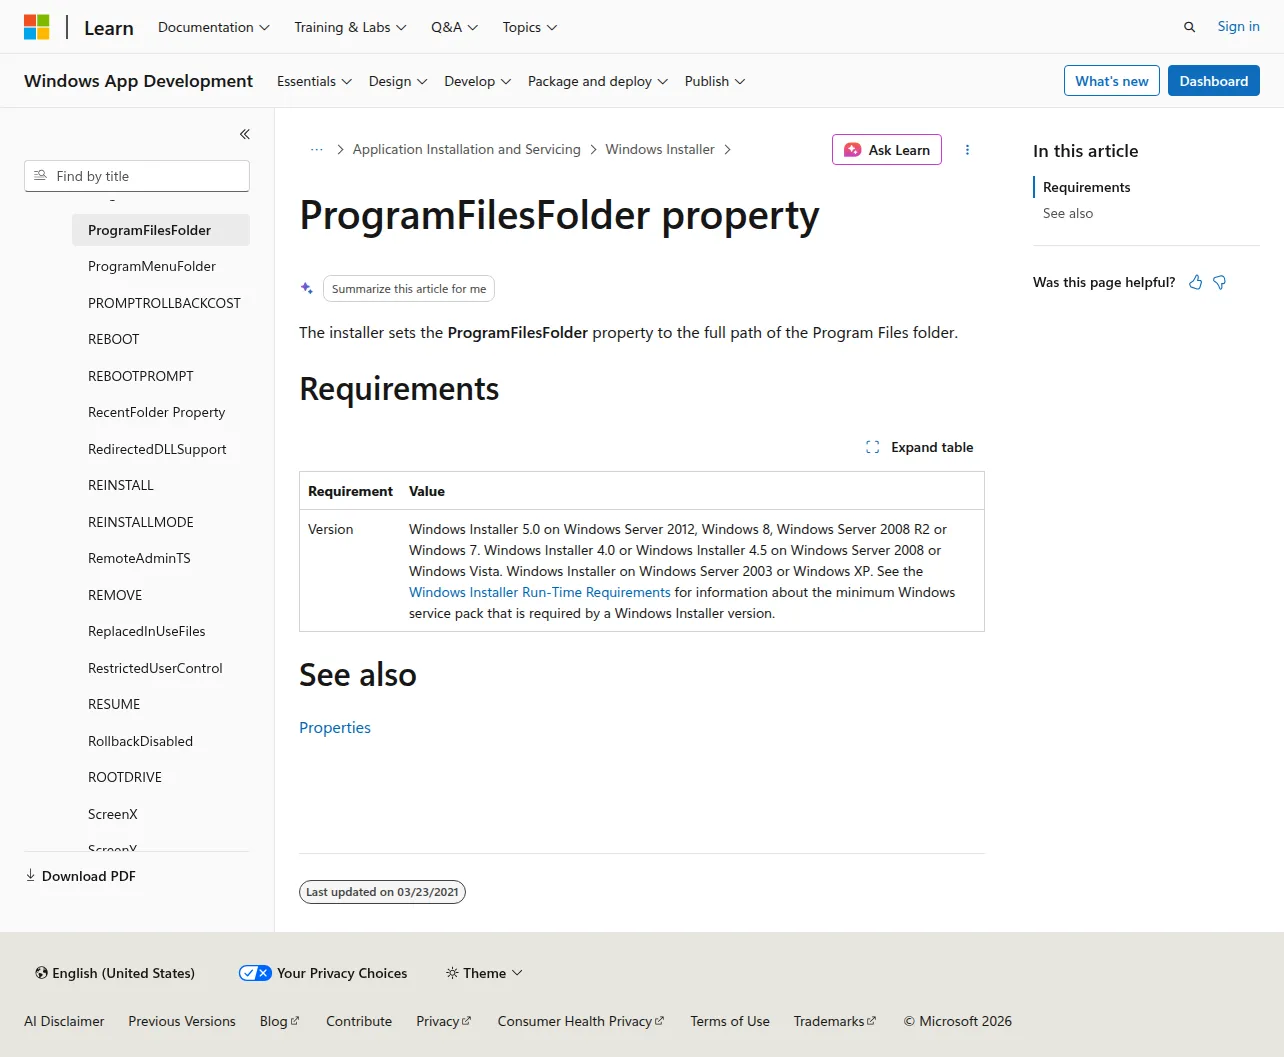Open the Consumer Health Privacy link
The width and height of the screenshot is (1284, 1057).
tap(581, 1021)
